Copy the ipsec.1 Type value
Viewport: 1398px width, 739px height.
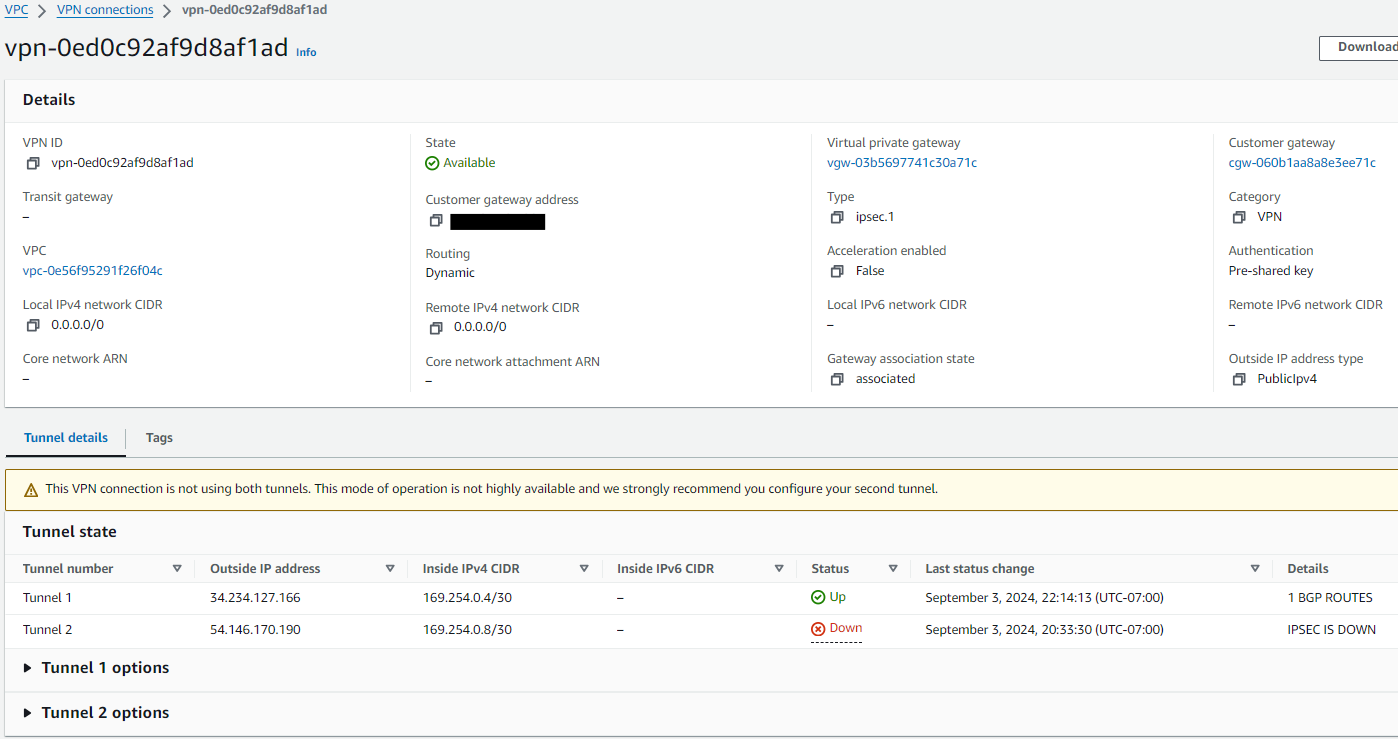coord(837,217)
